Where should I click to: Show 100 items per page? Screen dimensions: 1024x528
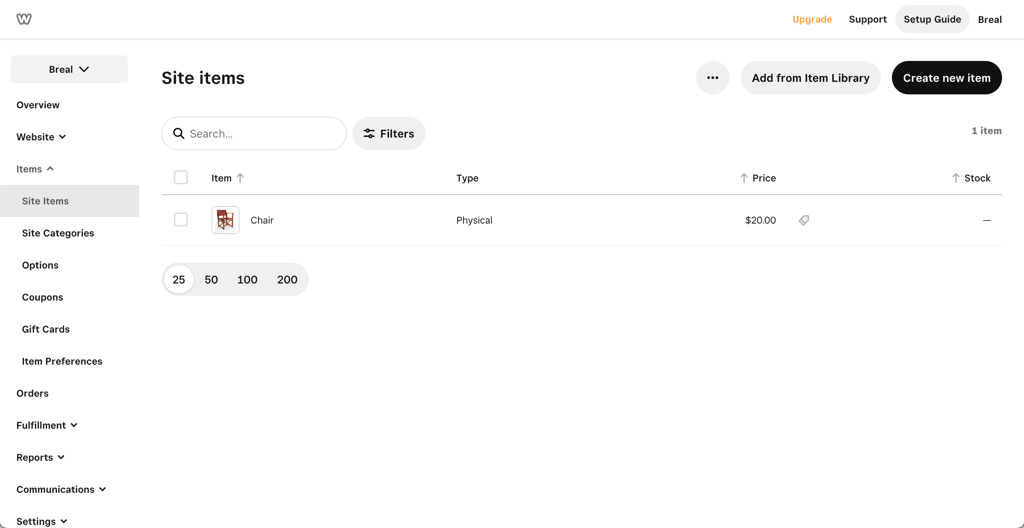[x=248, y=280]
